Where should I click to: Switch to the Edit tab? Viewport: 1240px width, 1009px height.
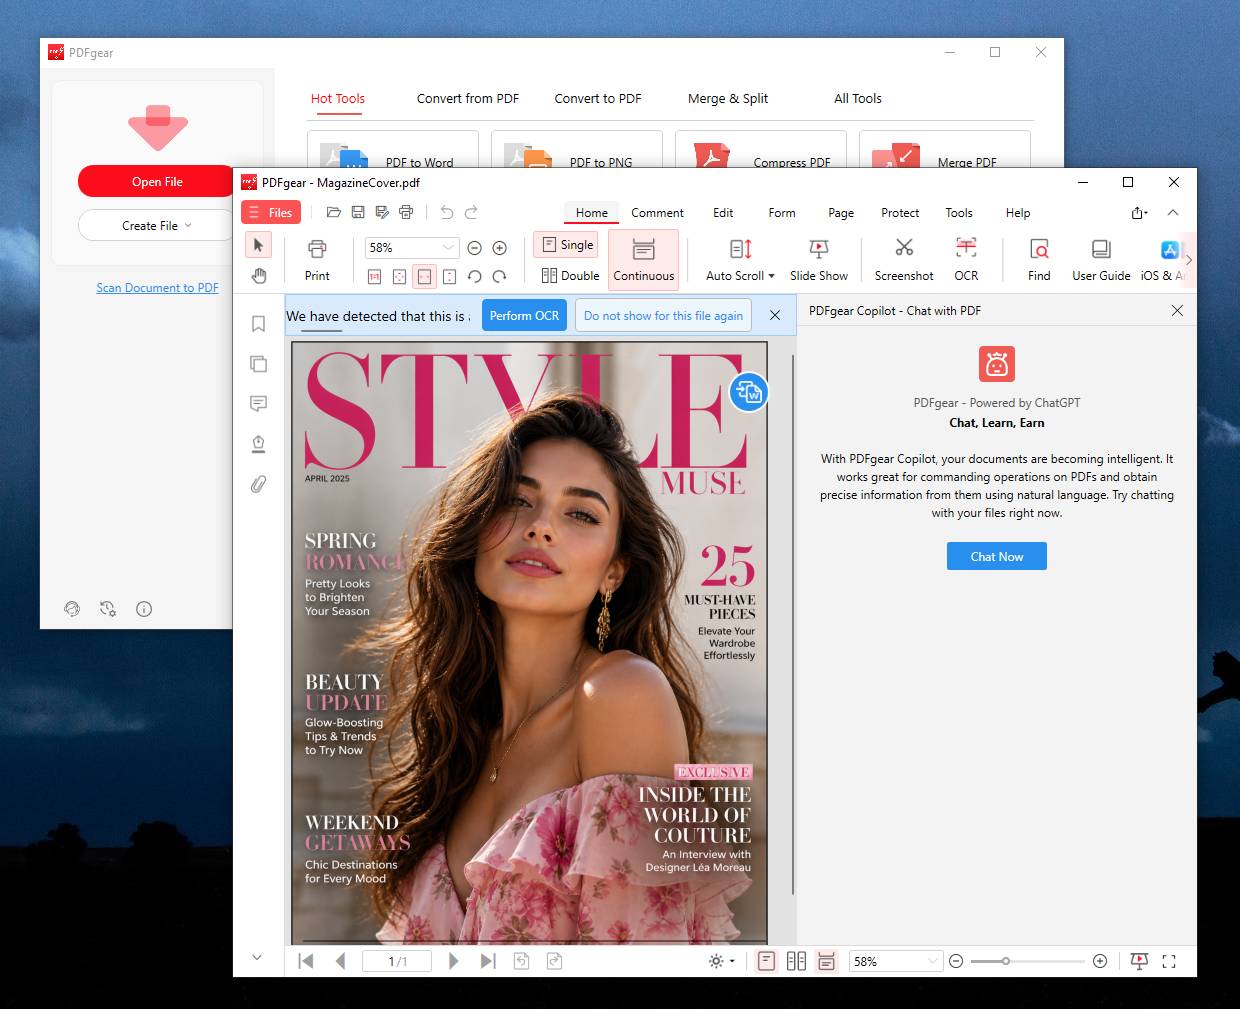[723, 213]
